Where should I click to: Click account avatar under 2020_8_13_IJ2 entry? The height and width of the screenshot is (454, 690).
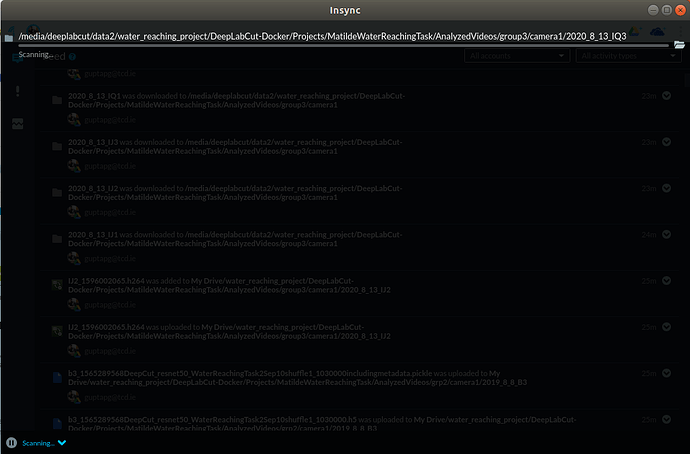click(x=74, y=212)
